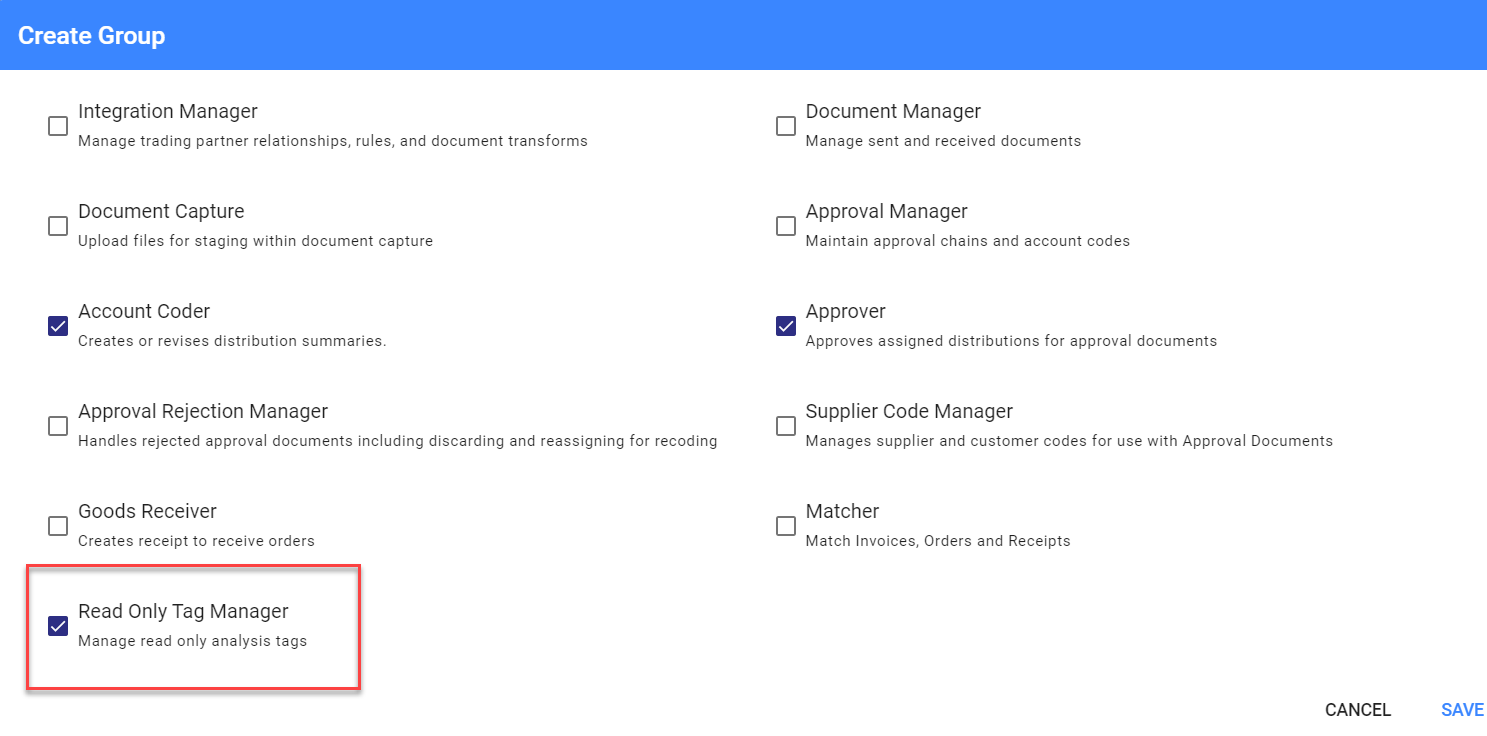Screen dimensions: 1487x736
Task: Click the Matcher role name
Action: (x=842, y=511)
